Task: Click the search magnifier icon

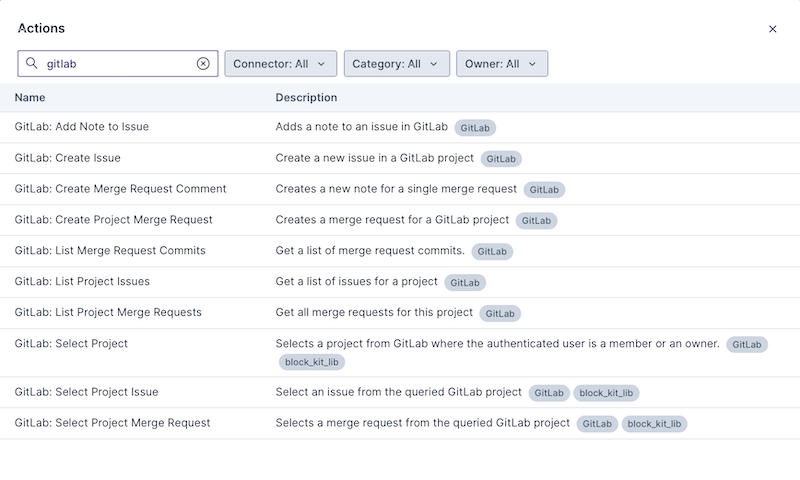Action: (32, 63)
